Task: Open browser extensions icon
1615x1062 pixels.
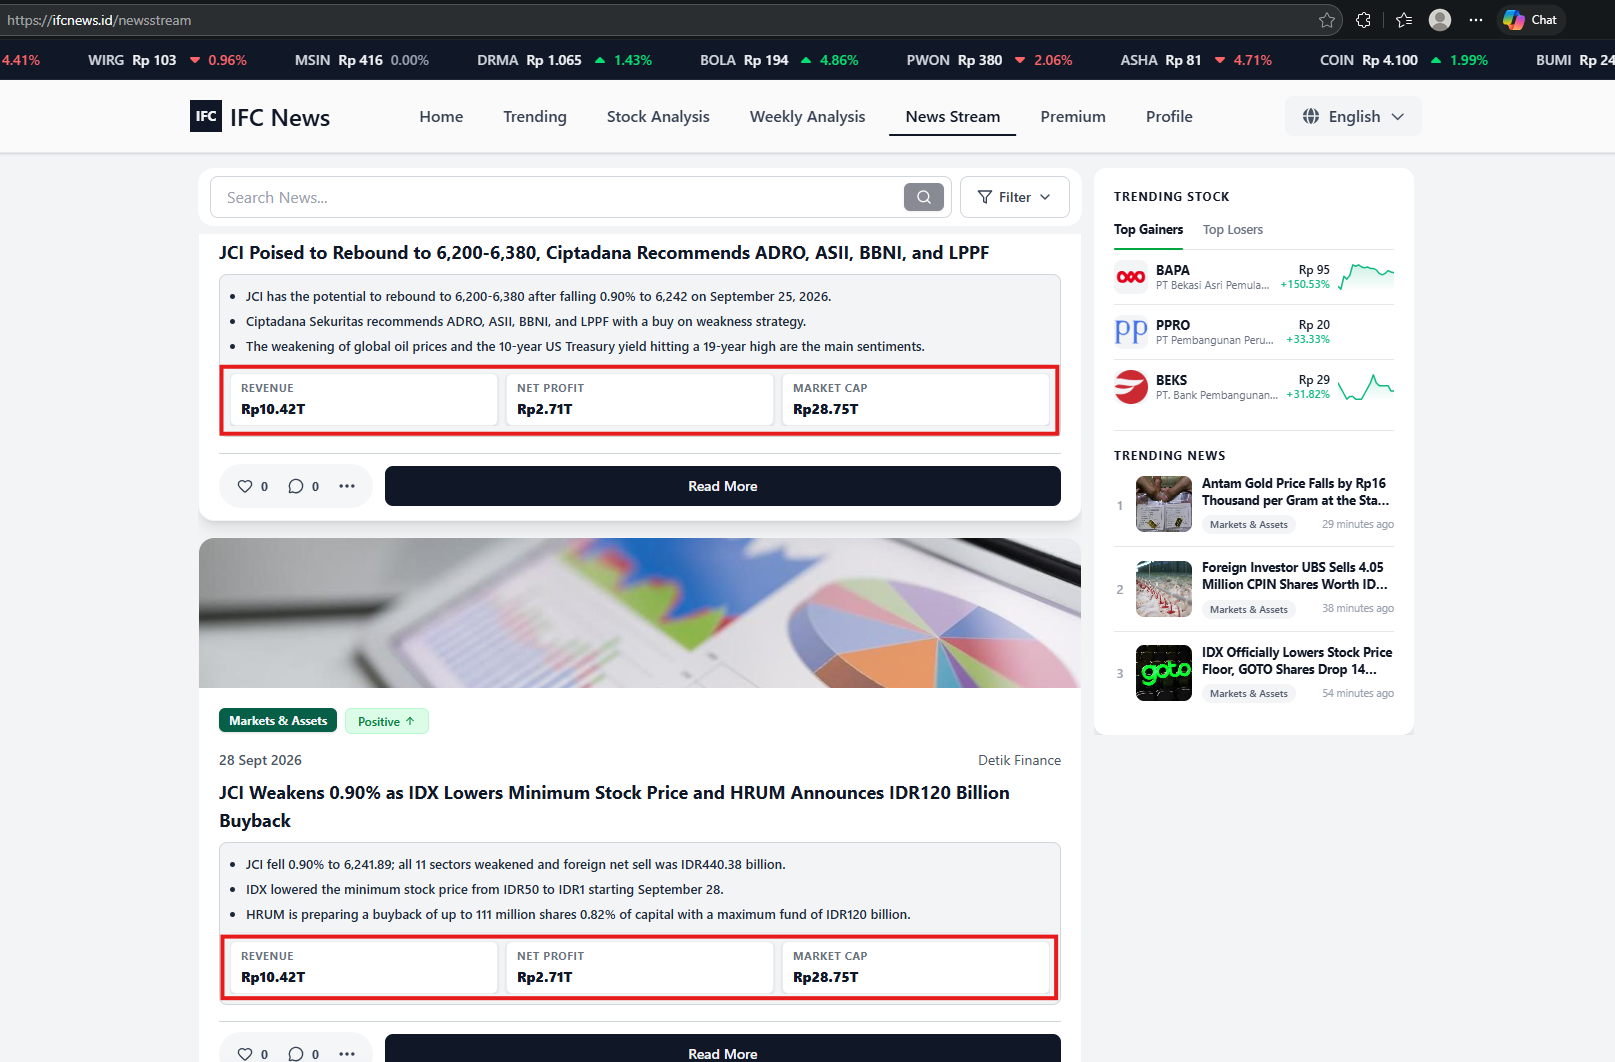Action: [1363, 20]
